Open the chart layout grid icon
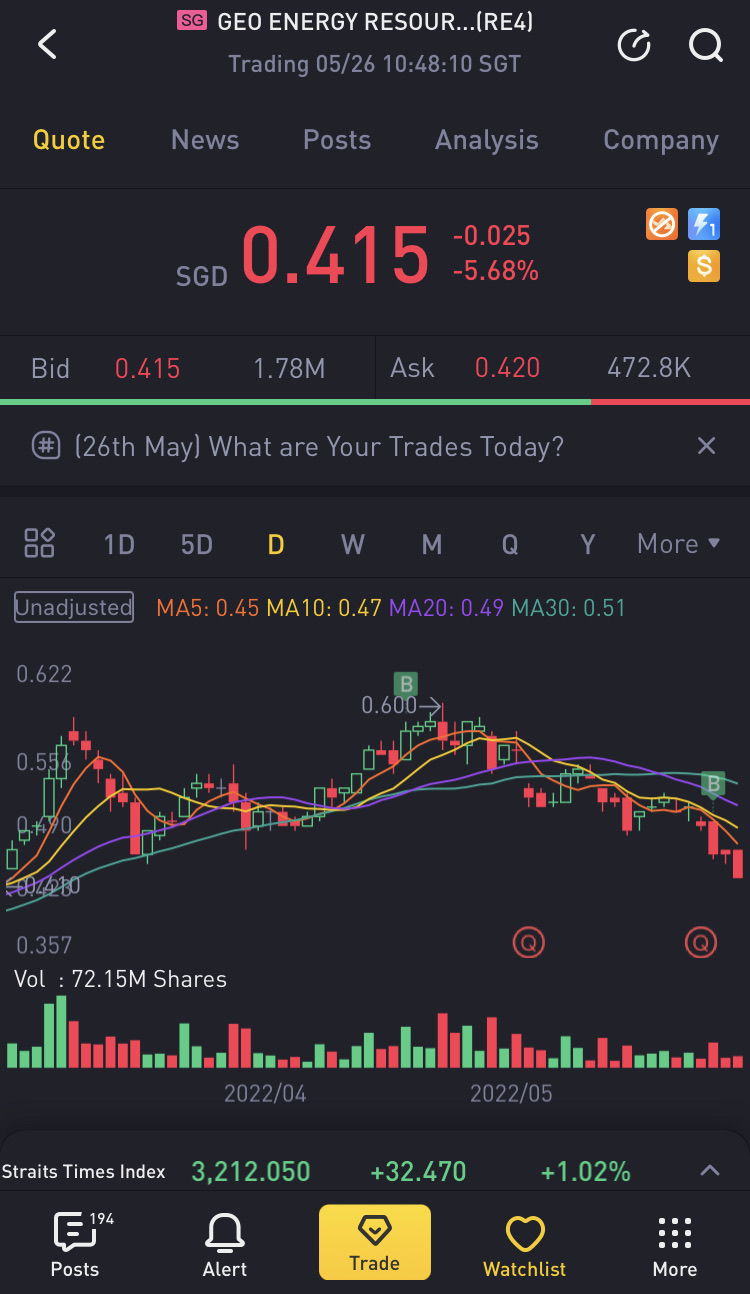 pos(39,543)
